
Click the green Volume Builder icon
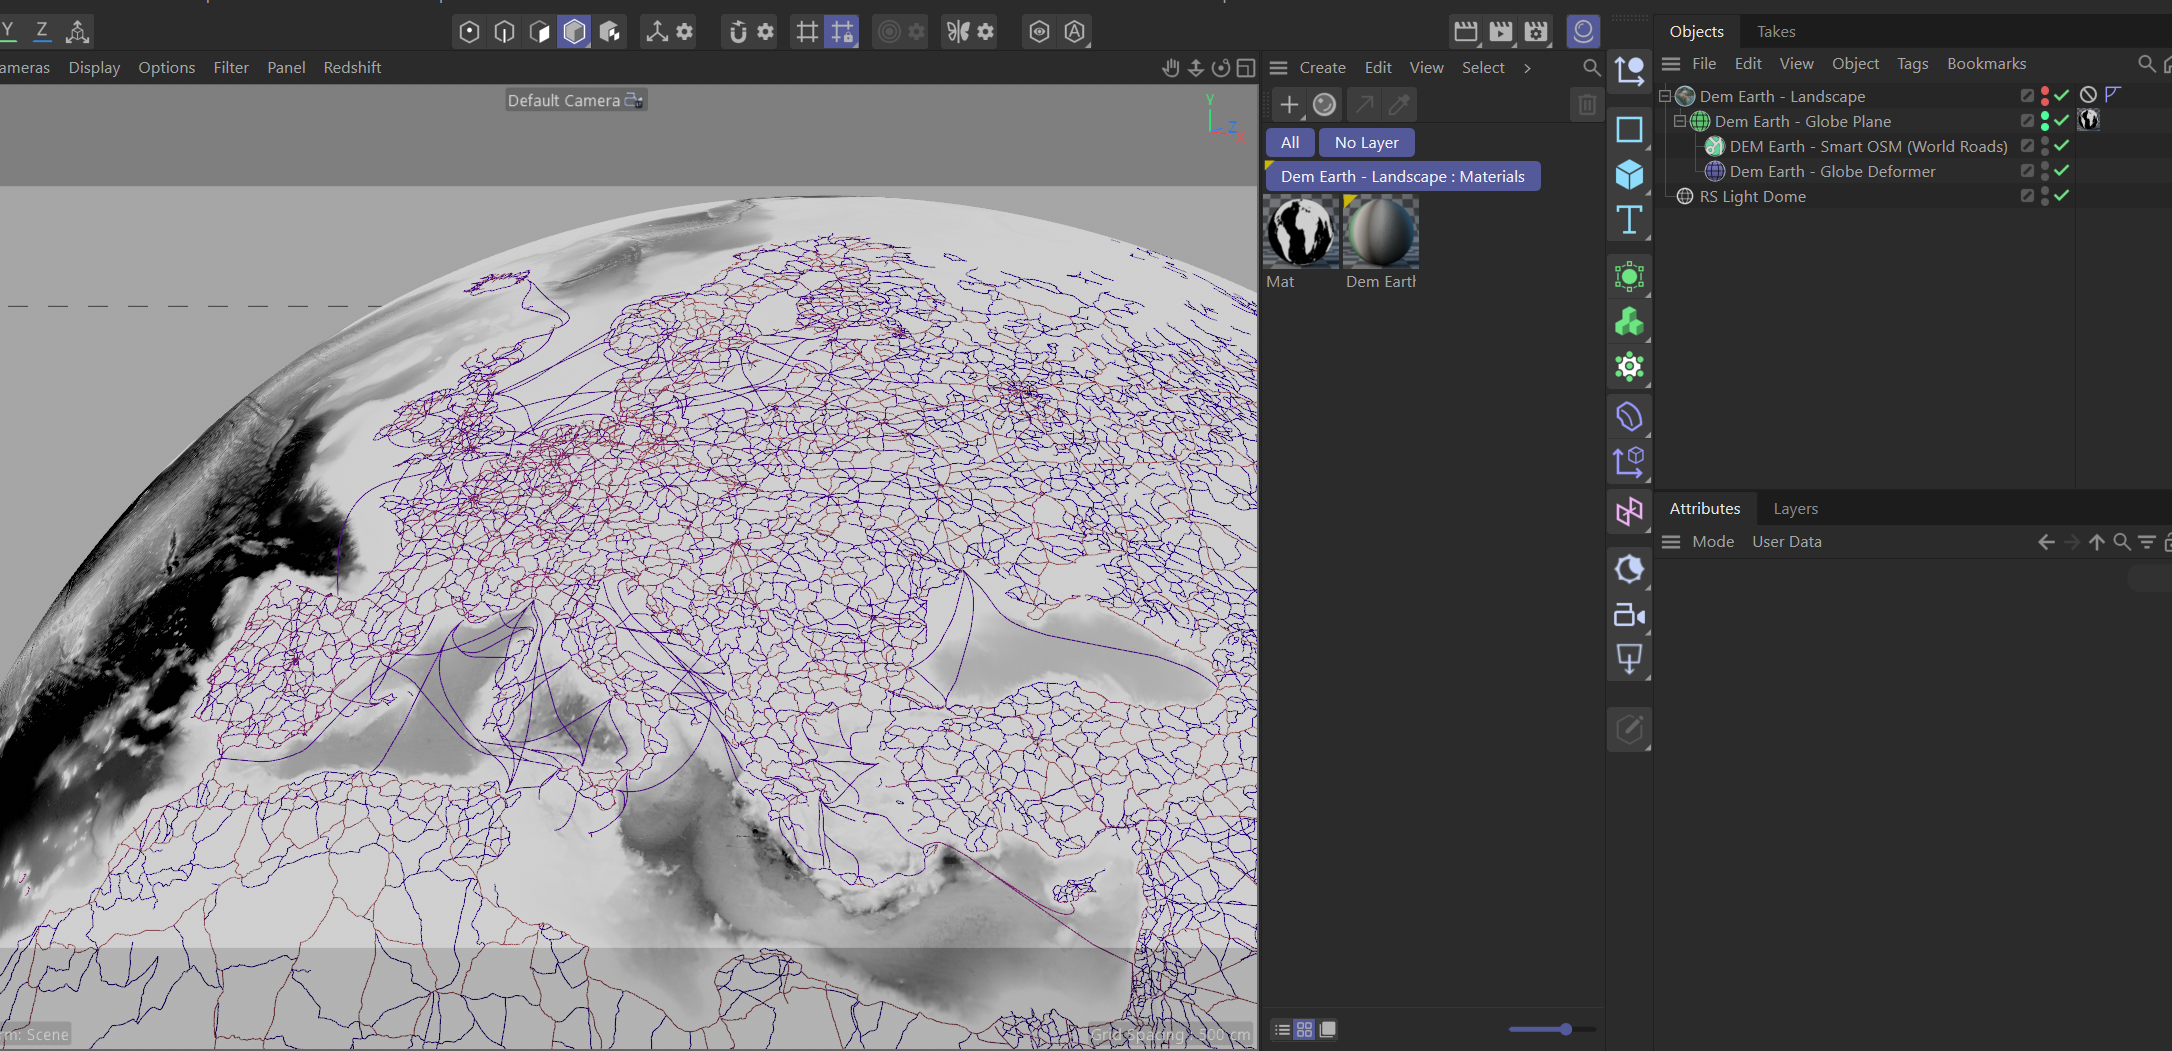click(x=1629, y=321)
